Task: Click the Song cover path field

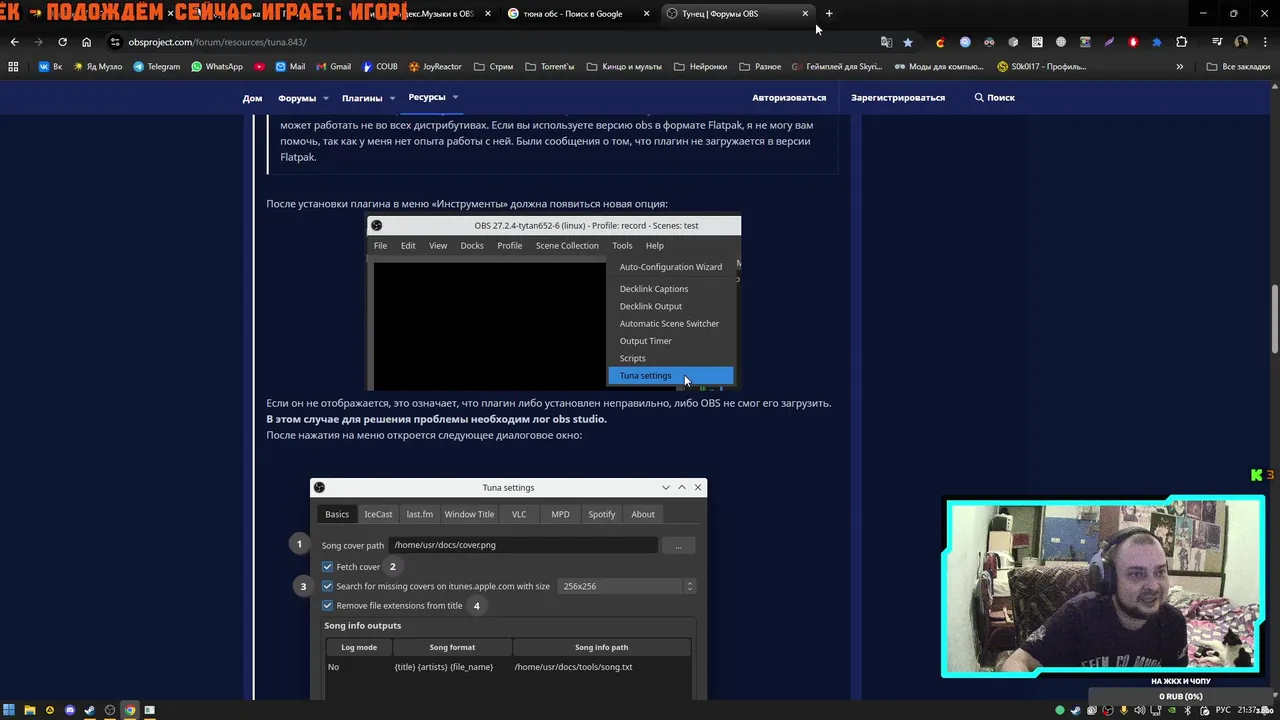Action: pyautogui.click(x=523, y=545)
